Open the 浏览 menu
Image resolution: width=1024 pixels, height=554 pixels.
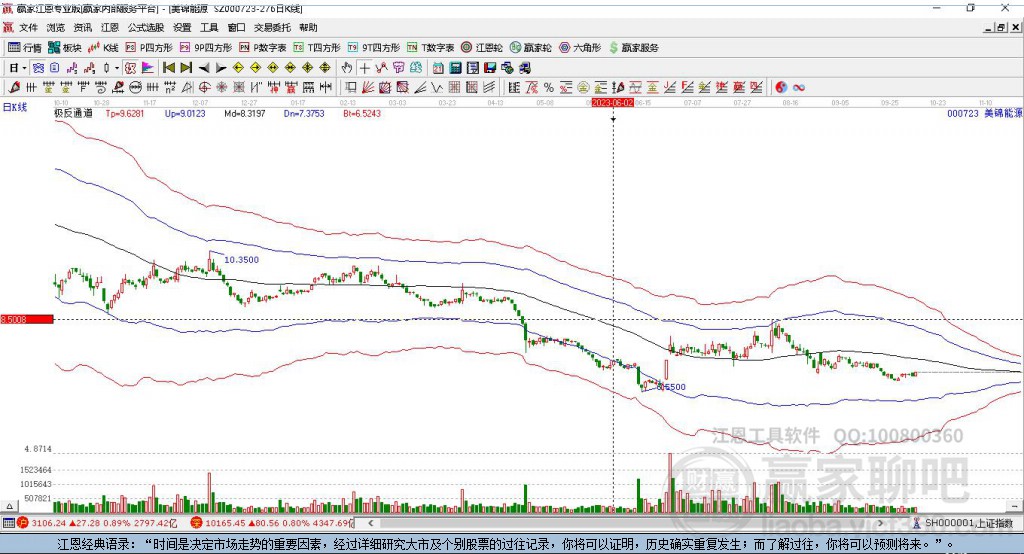coord(56,27)
